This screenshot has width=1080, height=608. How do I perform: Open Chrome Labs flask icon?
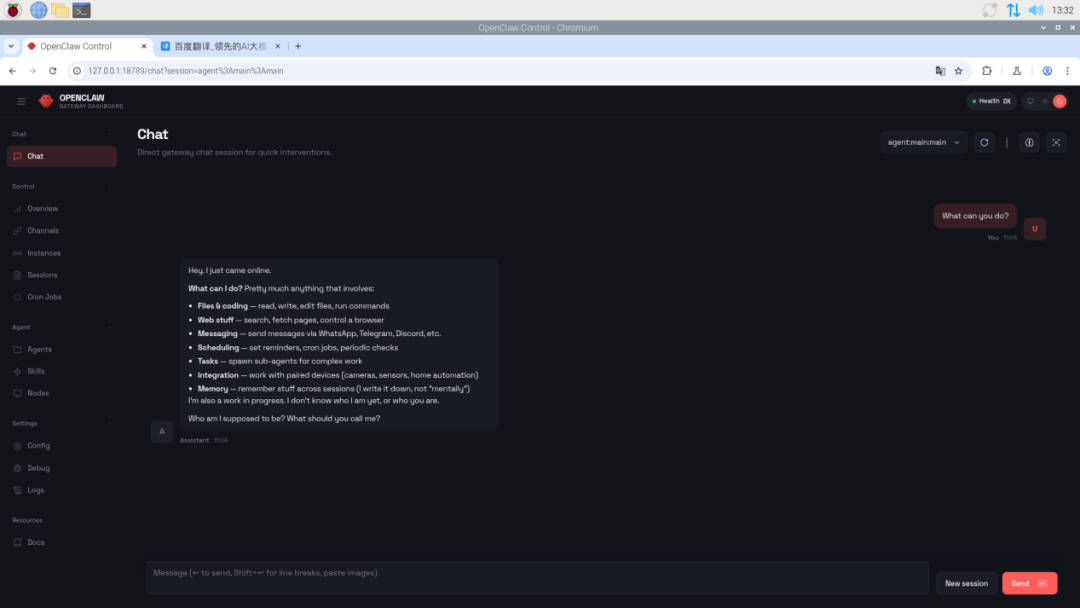1017,71
